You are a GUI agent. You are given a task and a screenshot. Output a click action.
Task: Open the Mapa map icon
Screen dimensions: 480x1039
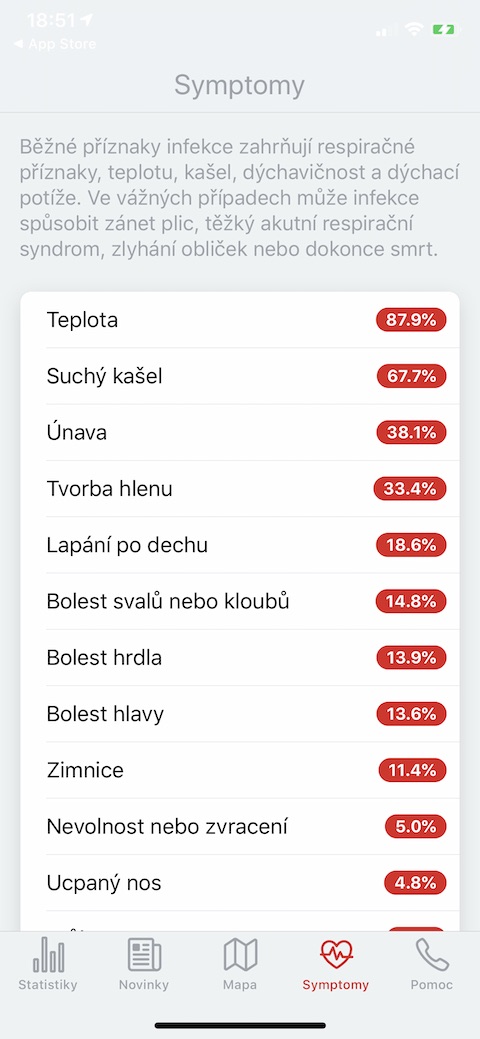240,954
